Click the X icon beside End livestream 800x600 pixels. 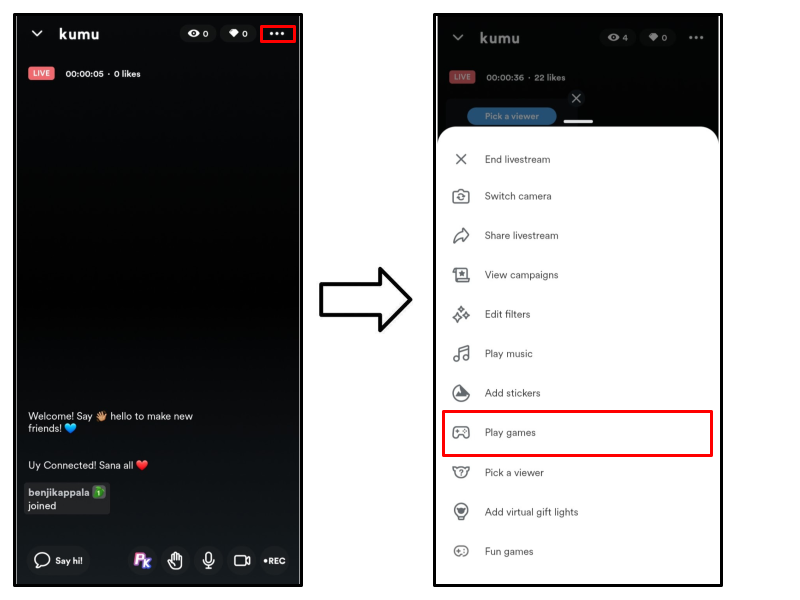pos(461,159)
